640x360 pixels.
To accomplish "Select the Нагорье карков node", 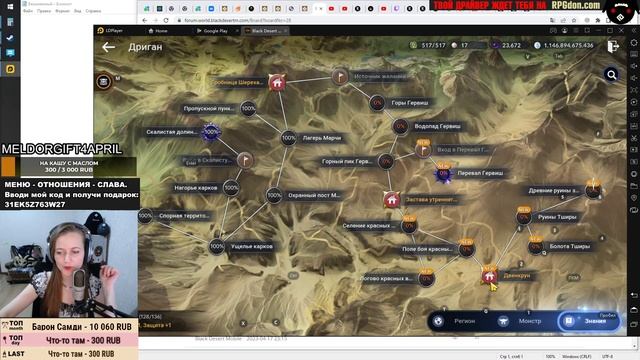I will point(231,188).
